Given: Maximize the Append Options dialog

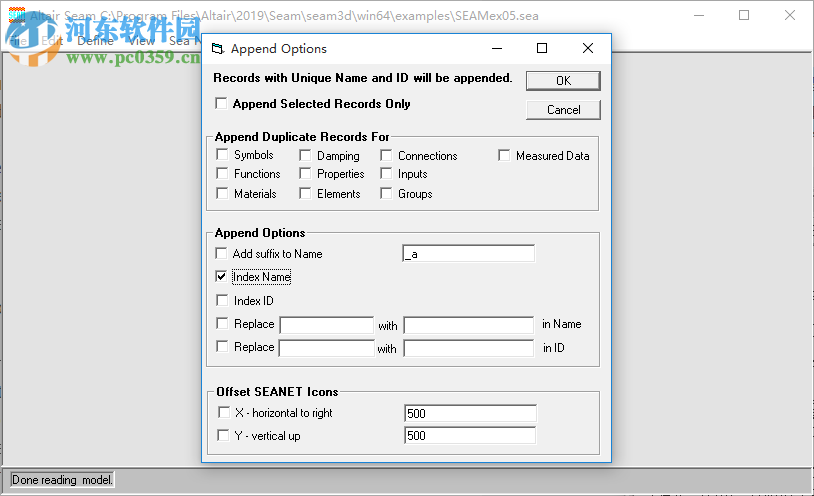Looking at the screenshot, I should (x=542, y=48).
